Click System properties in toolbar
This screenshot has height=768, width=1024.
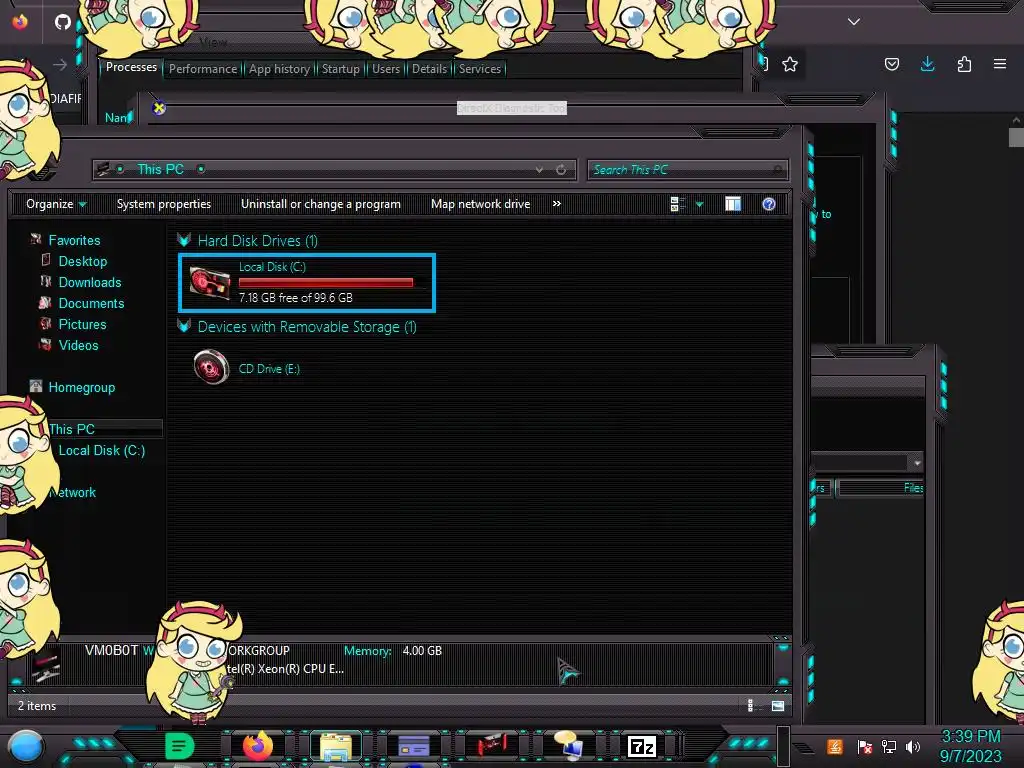[x=164, y=204]
